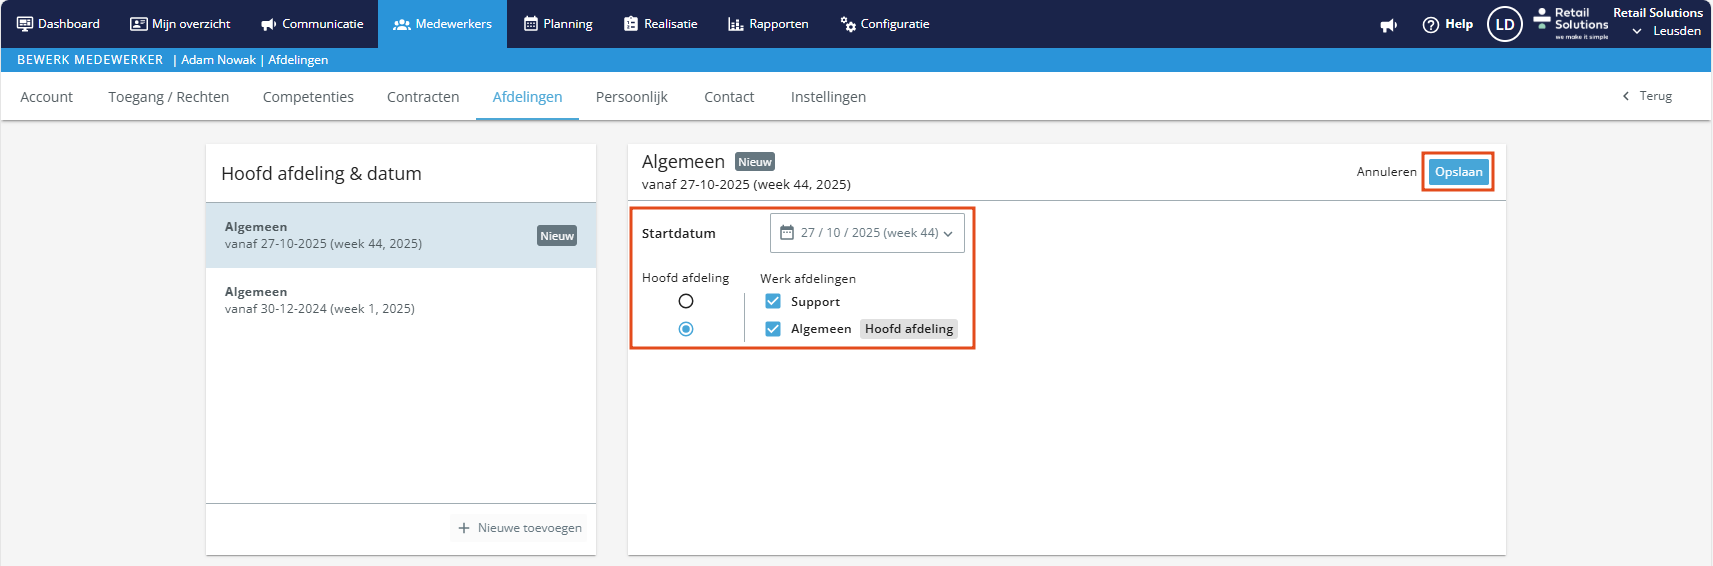This screenshot has width=1713, height=566.
Task: Click Nieuwe toevoegen to add department
Action: click(x=520, y=528)
